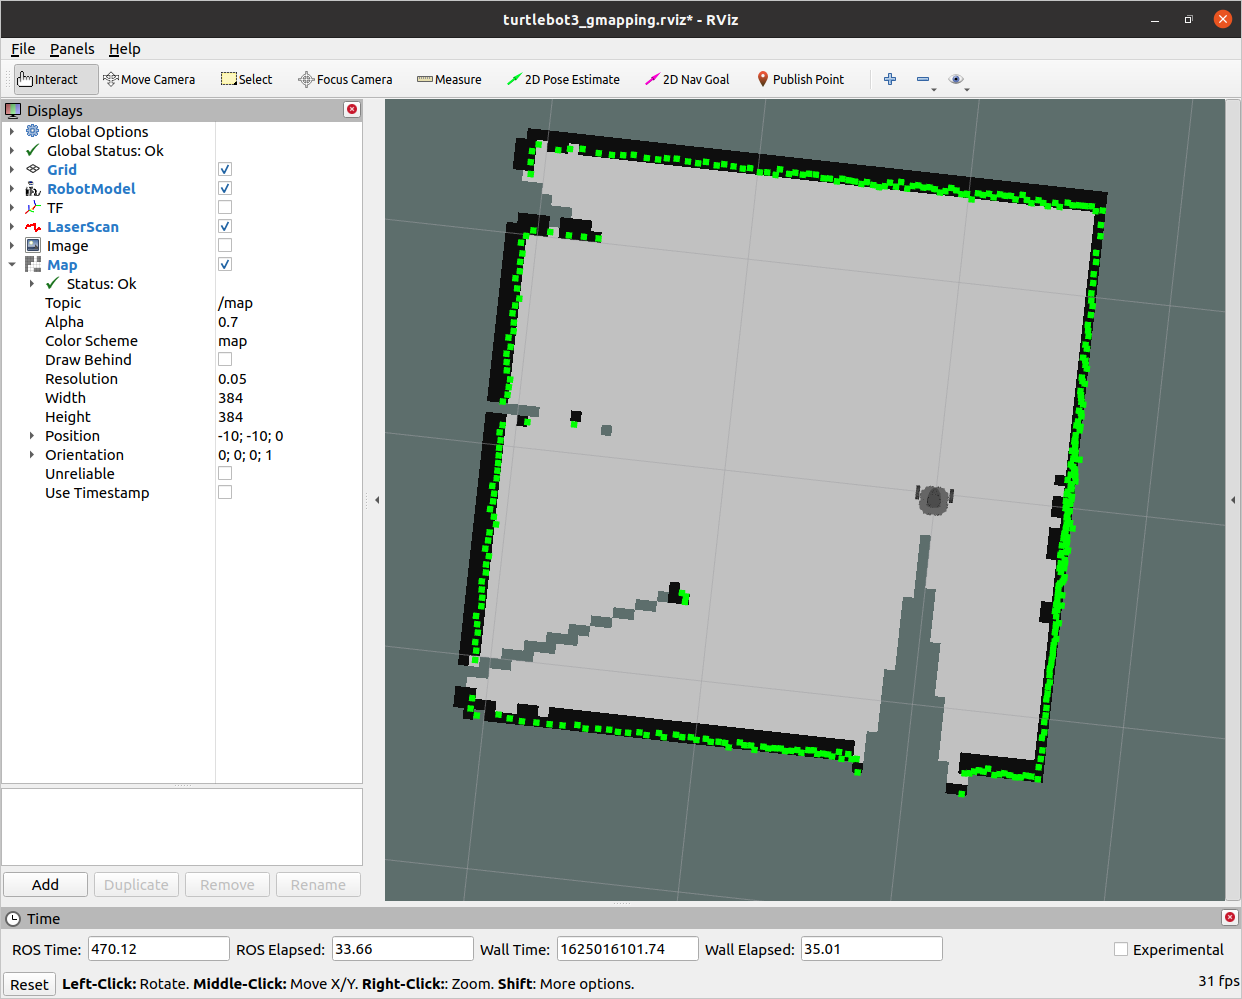Screen dimensions: 1242x999
Task: Enable the TF display checkbox
Action: click(225, 208)
